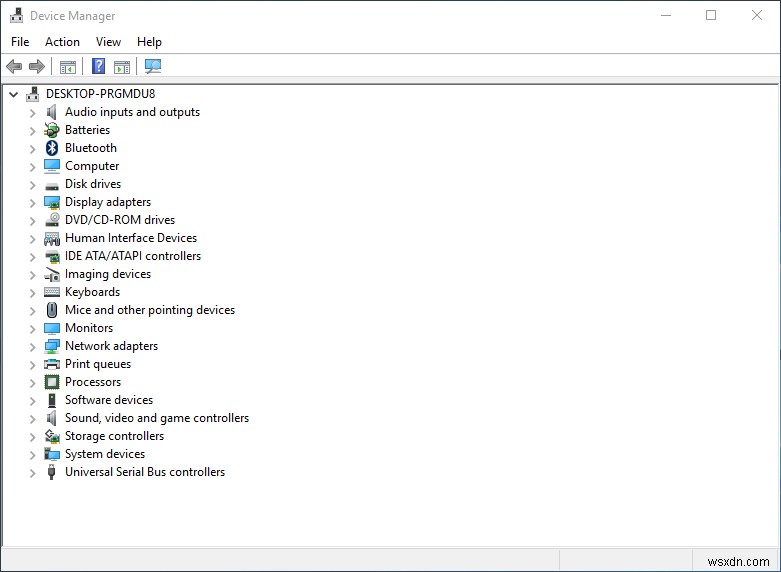This screenshot has width=781, height=572.
Task: Click the Keyboards category icon
Action: tap(52, 292)
